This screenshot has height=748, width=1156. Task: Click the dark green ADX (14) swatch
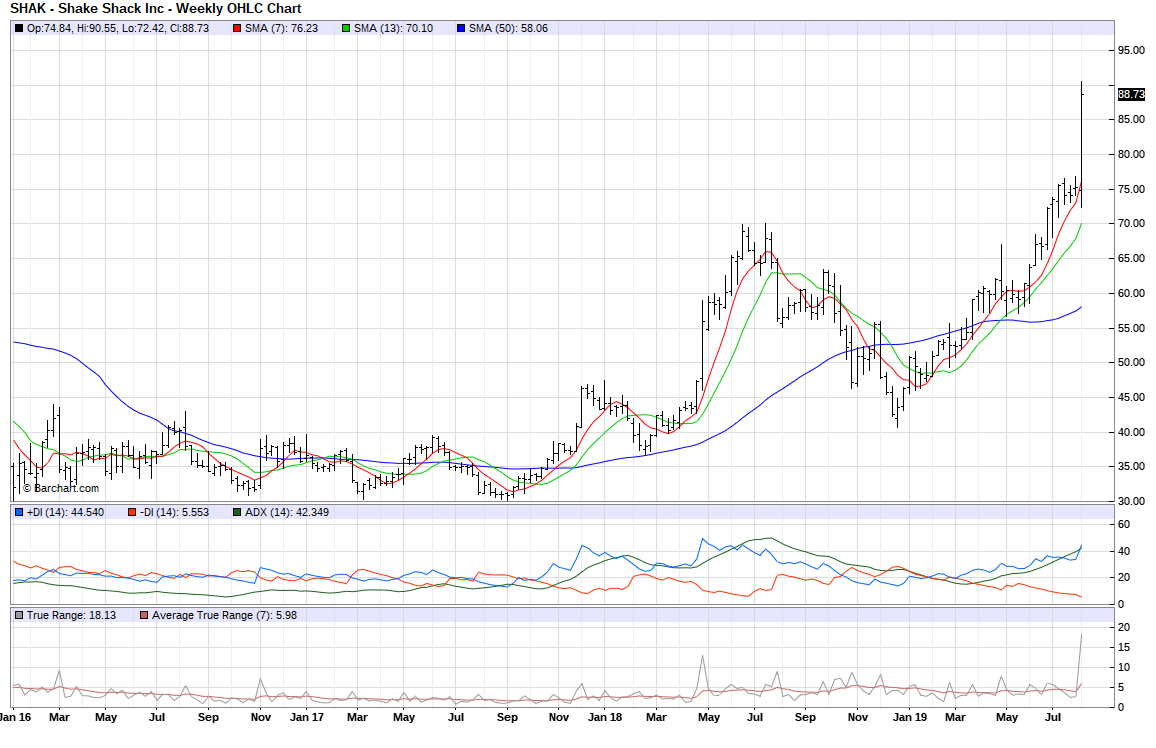(x=237, y=512)
